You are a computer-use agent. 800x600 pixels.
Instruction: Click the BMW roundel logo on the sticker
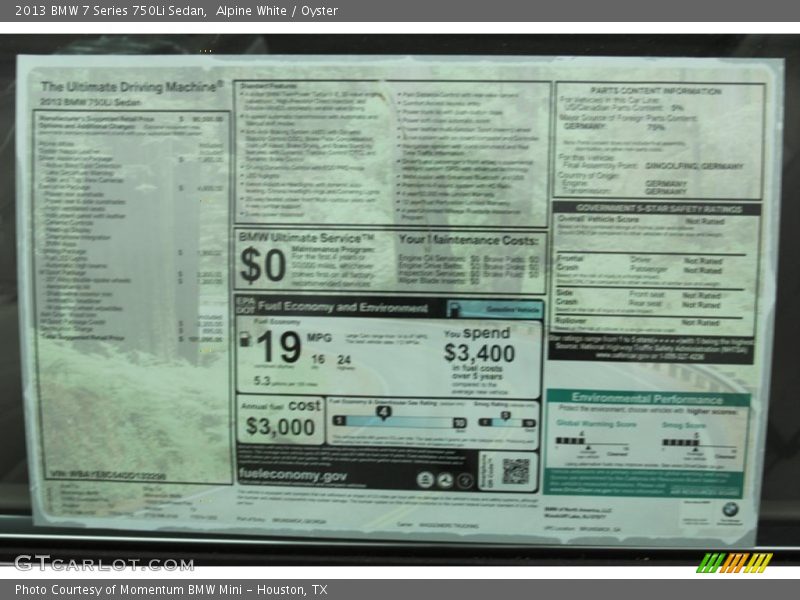point(730,509)
